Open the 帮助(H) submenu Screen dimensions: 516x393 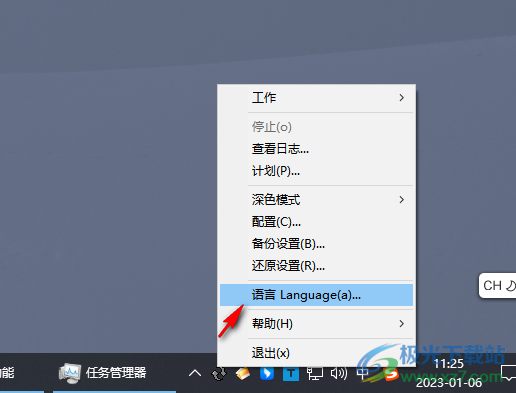316,324
